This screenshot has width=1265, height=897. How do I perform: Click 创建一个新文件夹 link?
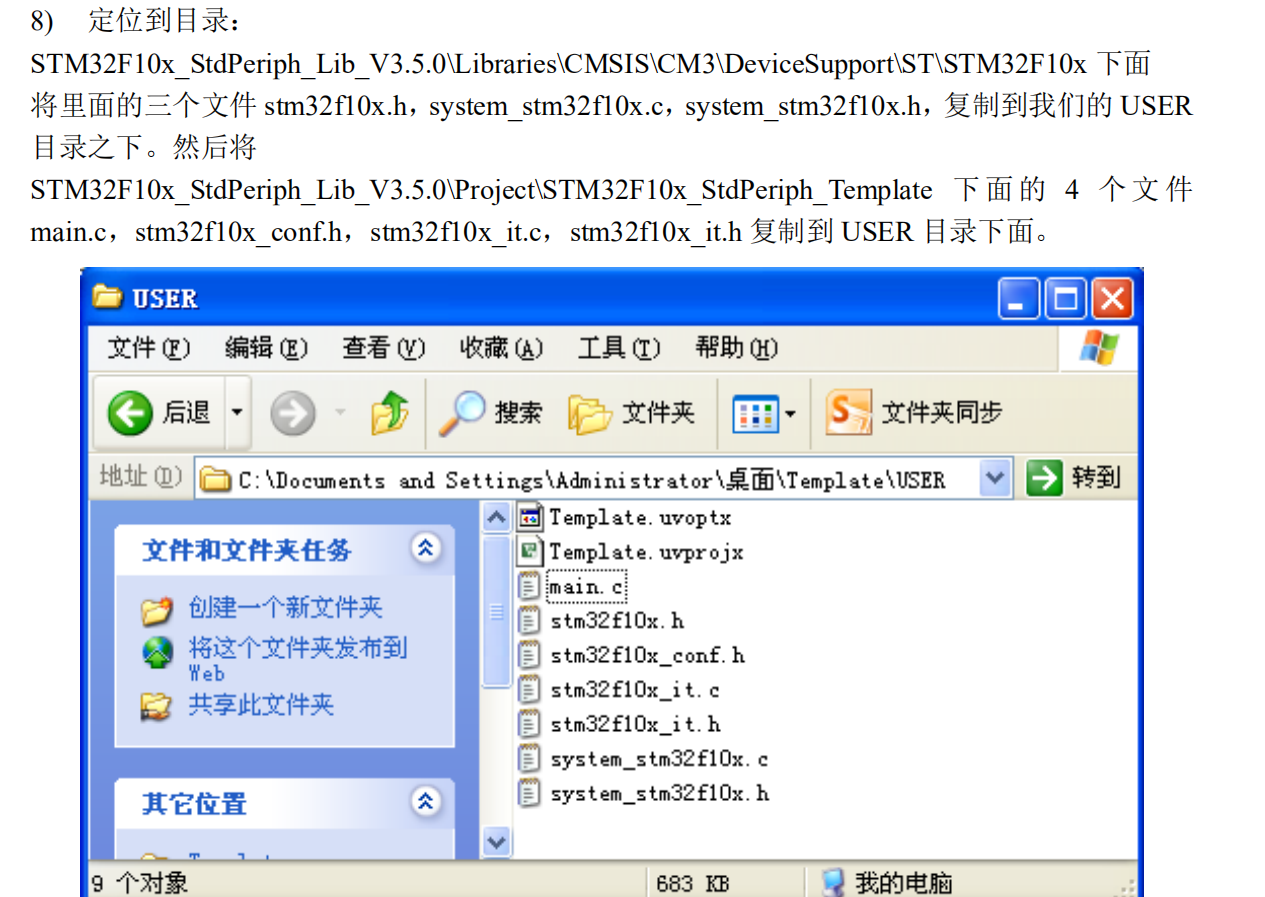coord(285,607)
